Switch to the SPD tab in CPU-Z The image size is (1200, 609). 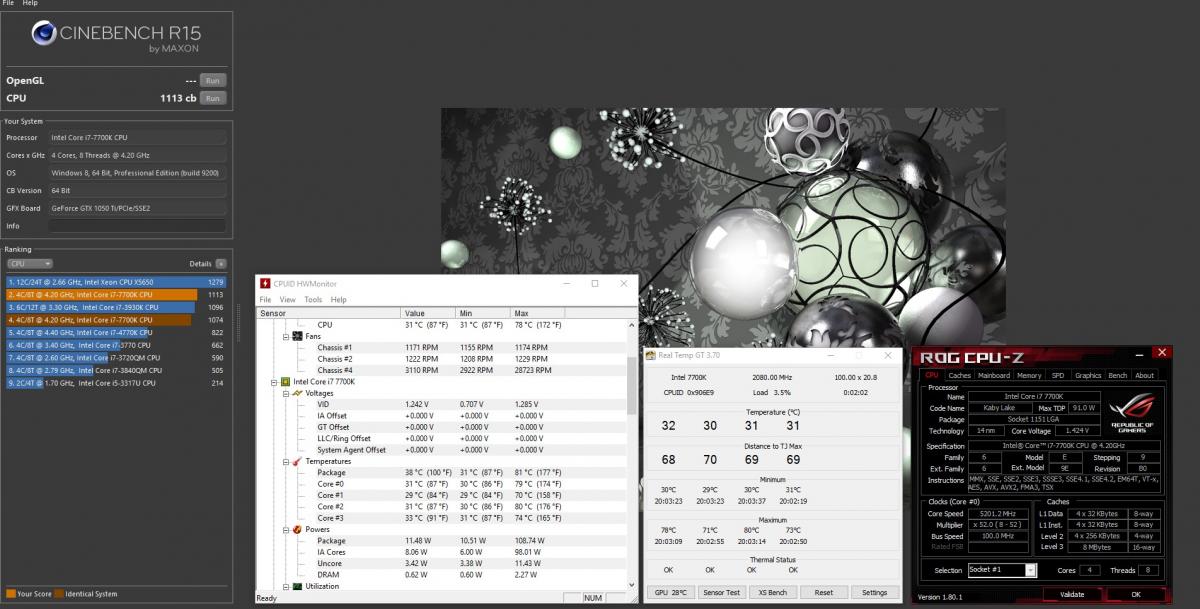(1058, 376)
